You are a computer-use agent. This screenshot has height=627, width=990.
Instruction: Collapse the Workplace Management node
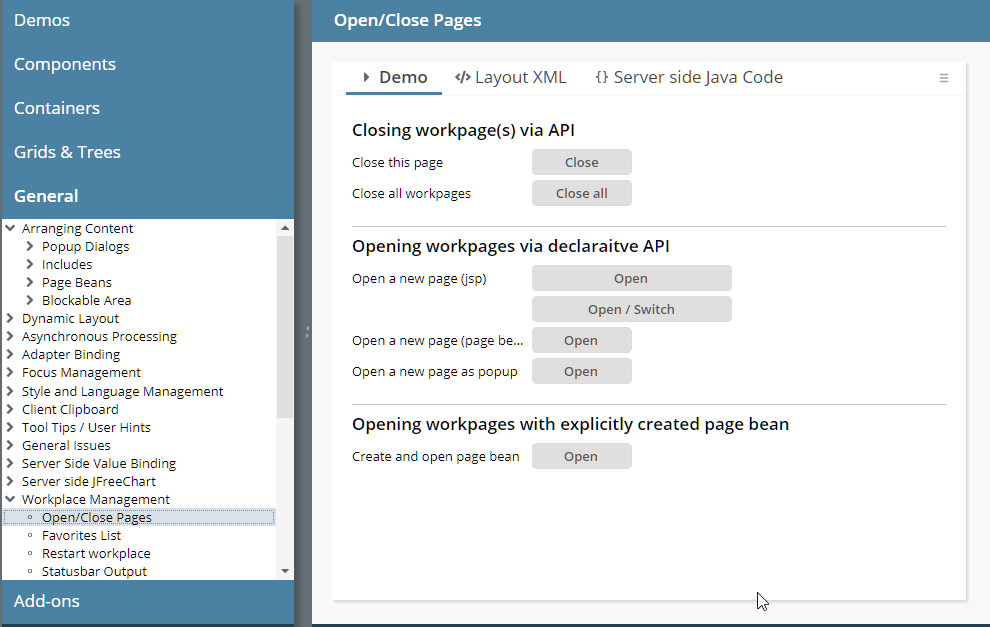(x=11, y=499)
